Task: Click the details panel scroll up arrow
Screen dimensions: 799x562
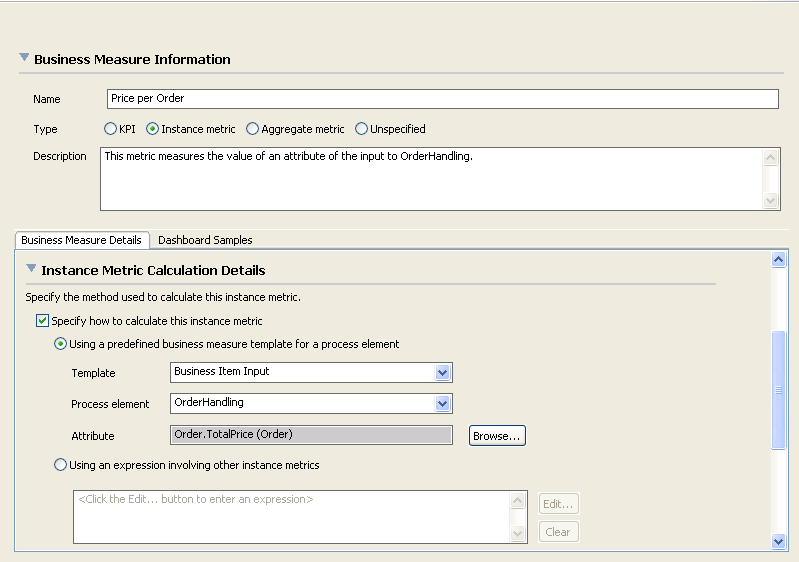Action: point(779,259)
